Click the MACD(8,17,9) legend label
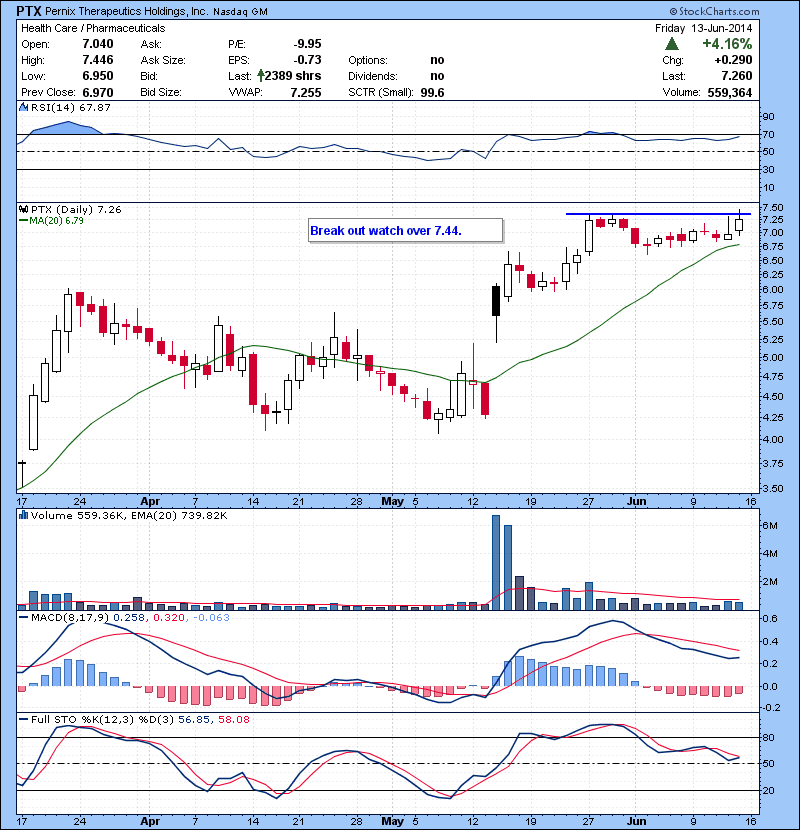Image resolution: width=800 pixels, height=830 pixels. click(x=70, y=617)
